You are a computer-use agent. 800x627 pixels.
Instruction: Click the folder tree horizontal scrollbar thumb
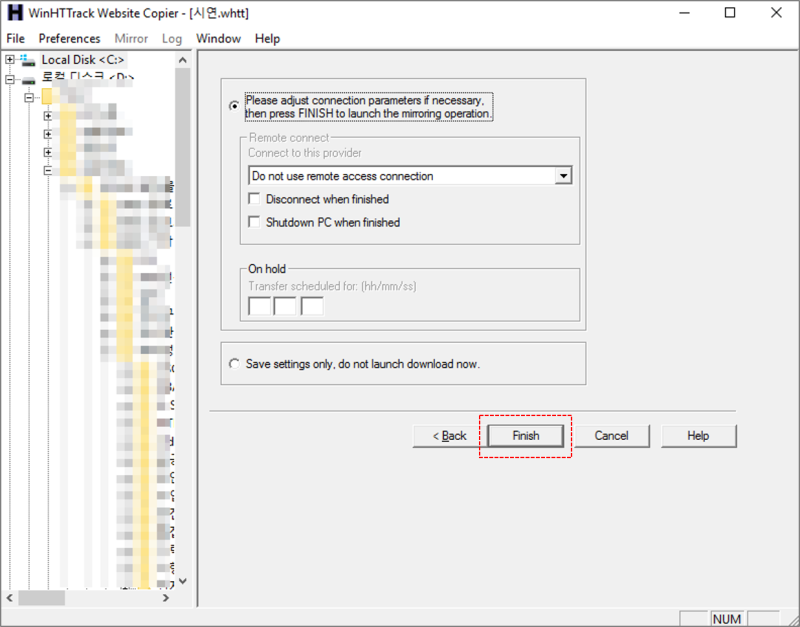coord(42,597)
